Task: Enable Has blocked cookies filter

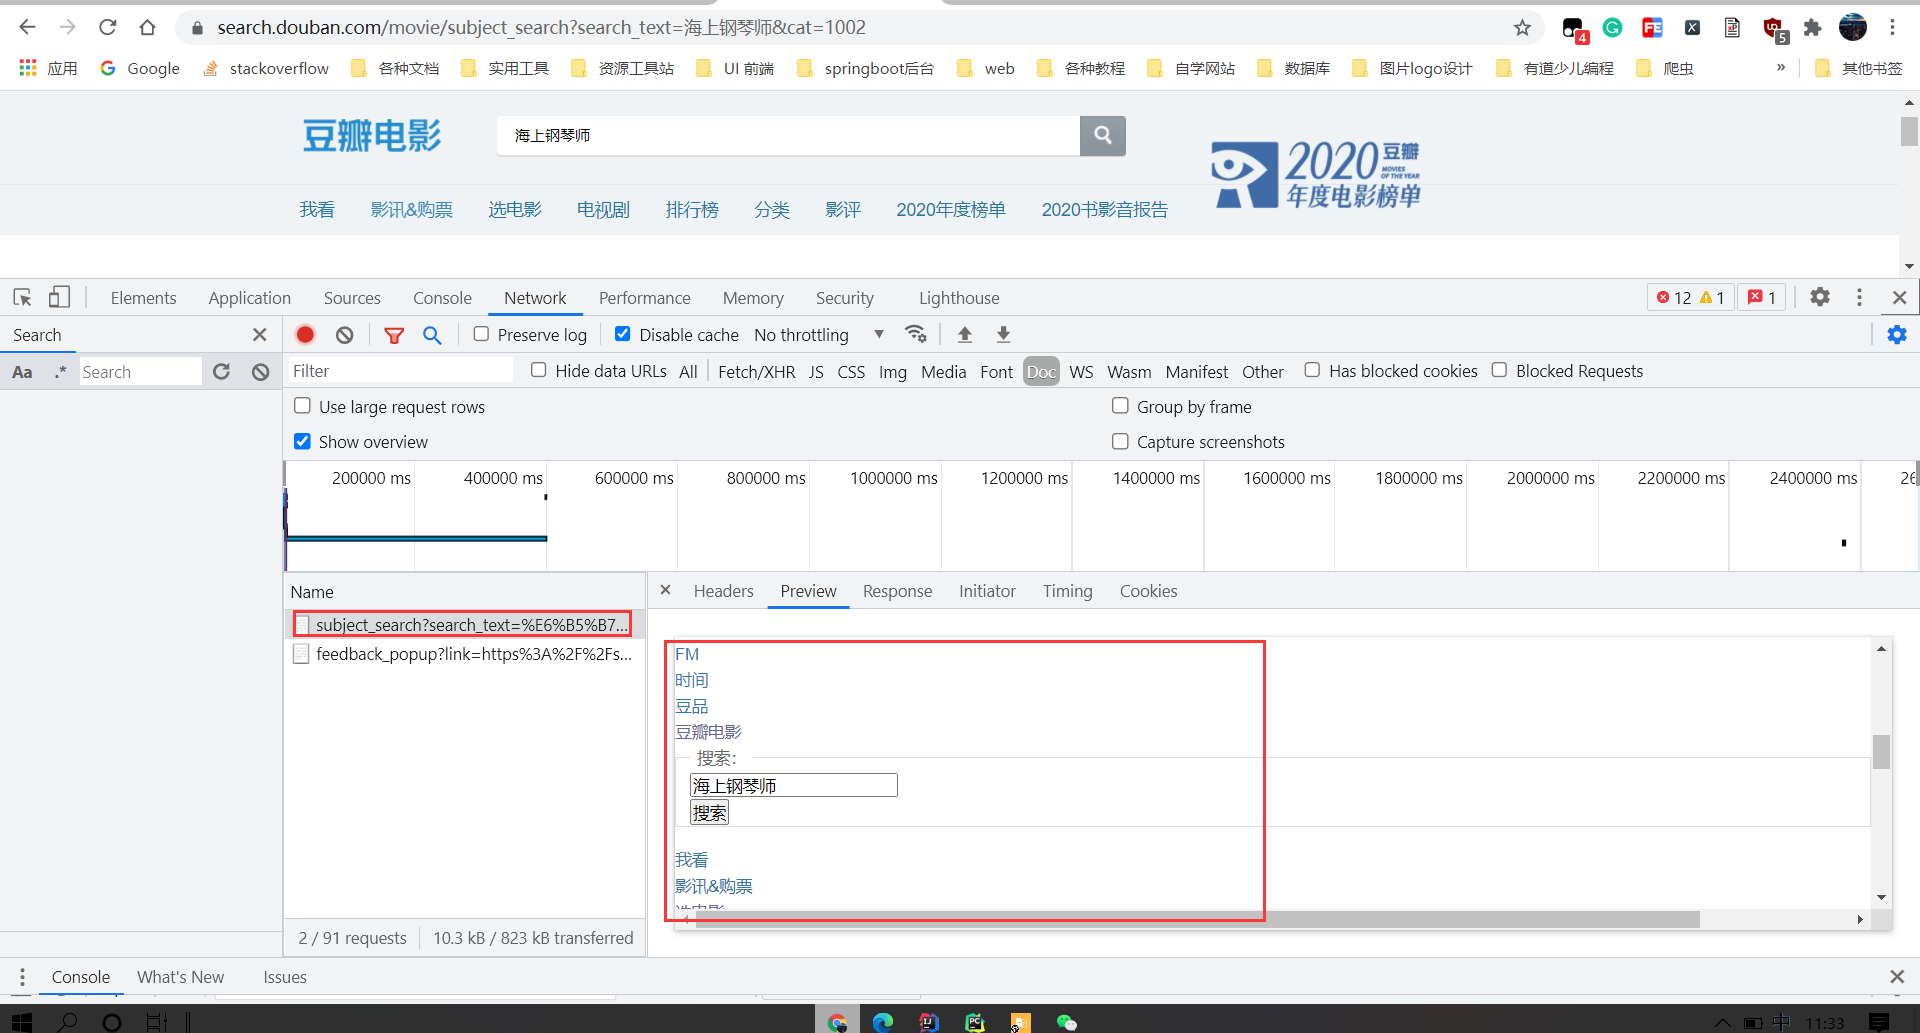Action: click(x=1312, y=370)
